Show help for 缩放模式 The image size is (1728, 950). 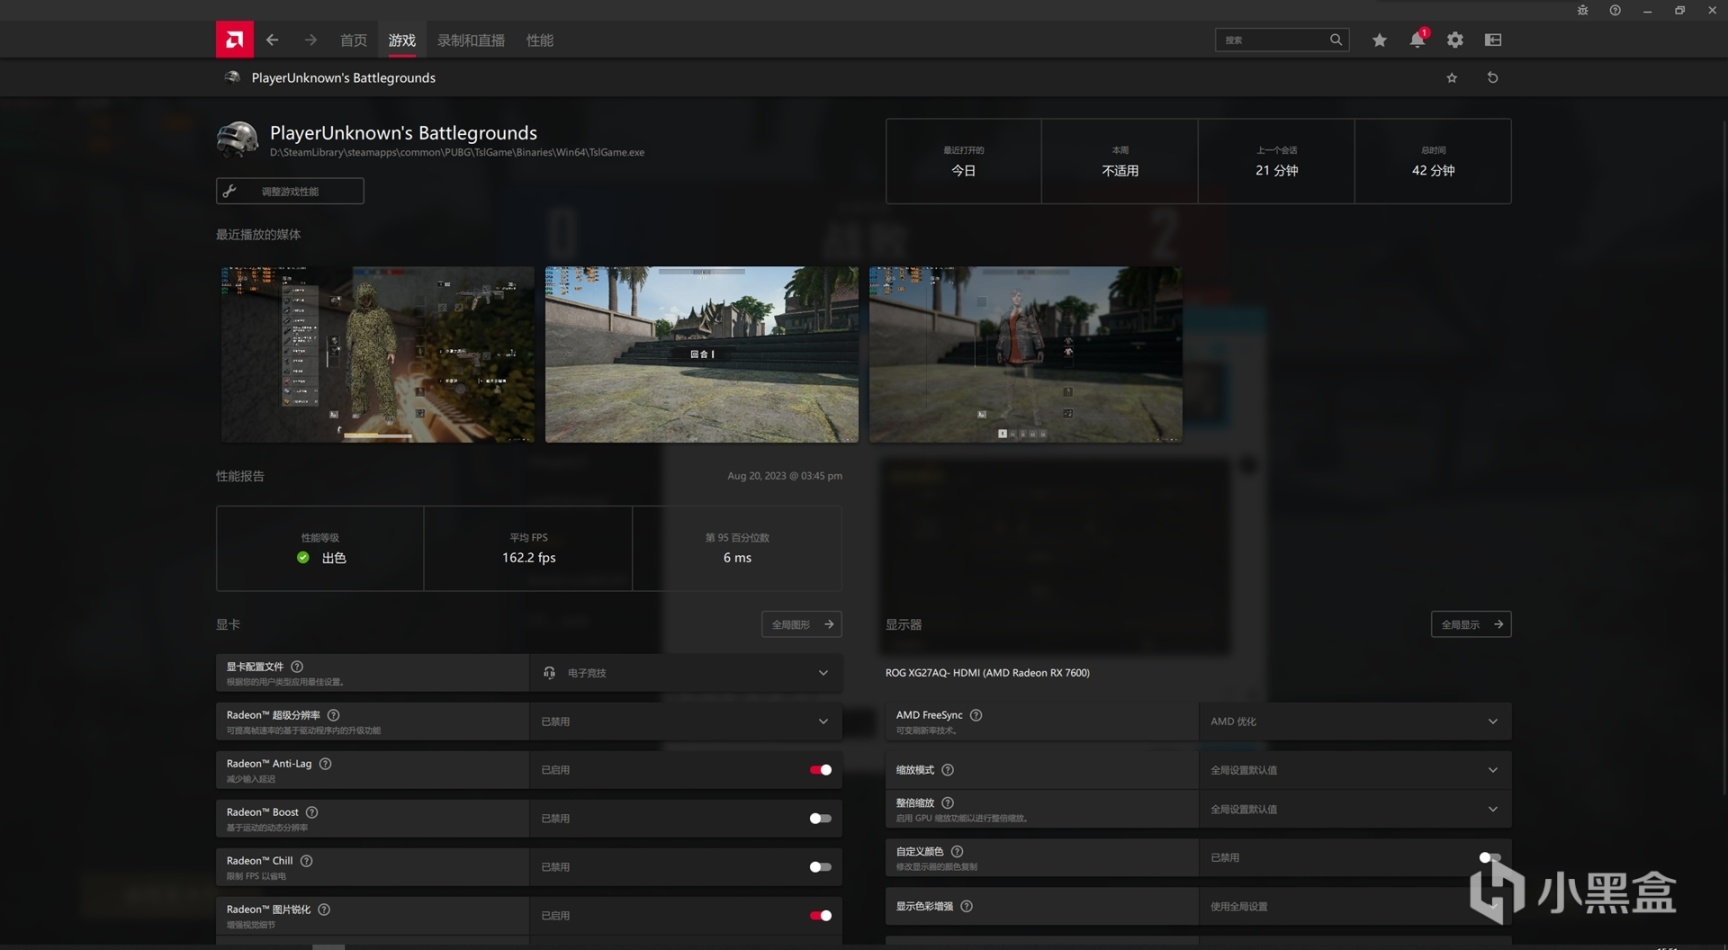pyautogui.click(x=947, y=770)
